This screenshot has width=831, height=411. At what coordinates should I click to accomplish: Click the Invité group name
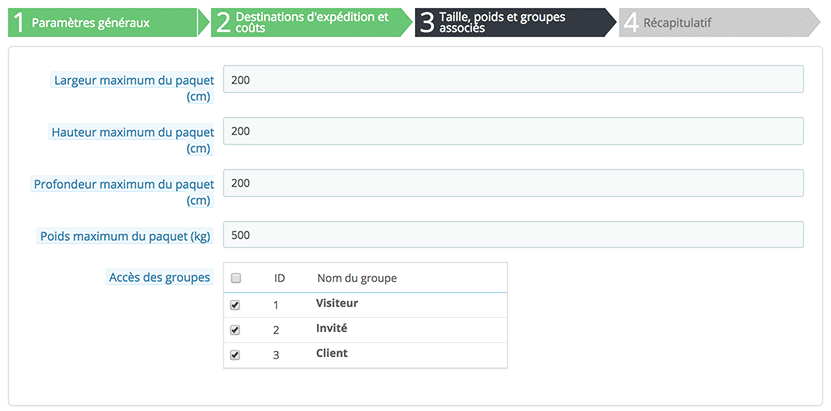pyautogui.click(x=331, y=328)
